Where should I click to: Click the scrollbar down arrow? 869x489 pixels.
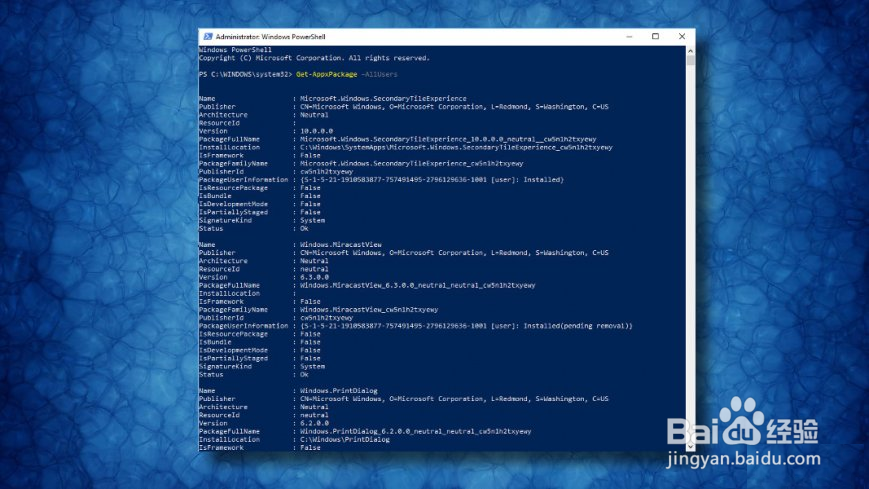[x=691, y=446]
